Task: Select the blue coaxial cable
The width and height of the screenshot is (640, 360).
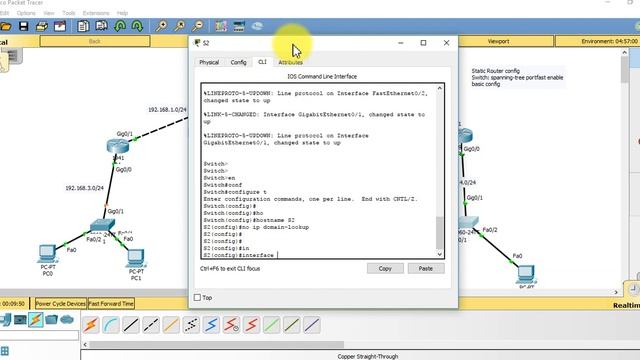Action: [211, 325]
